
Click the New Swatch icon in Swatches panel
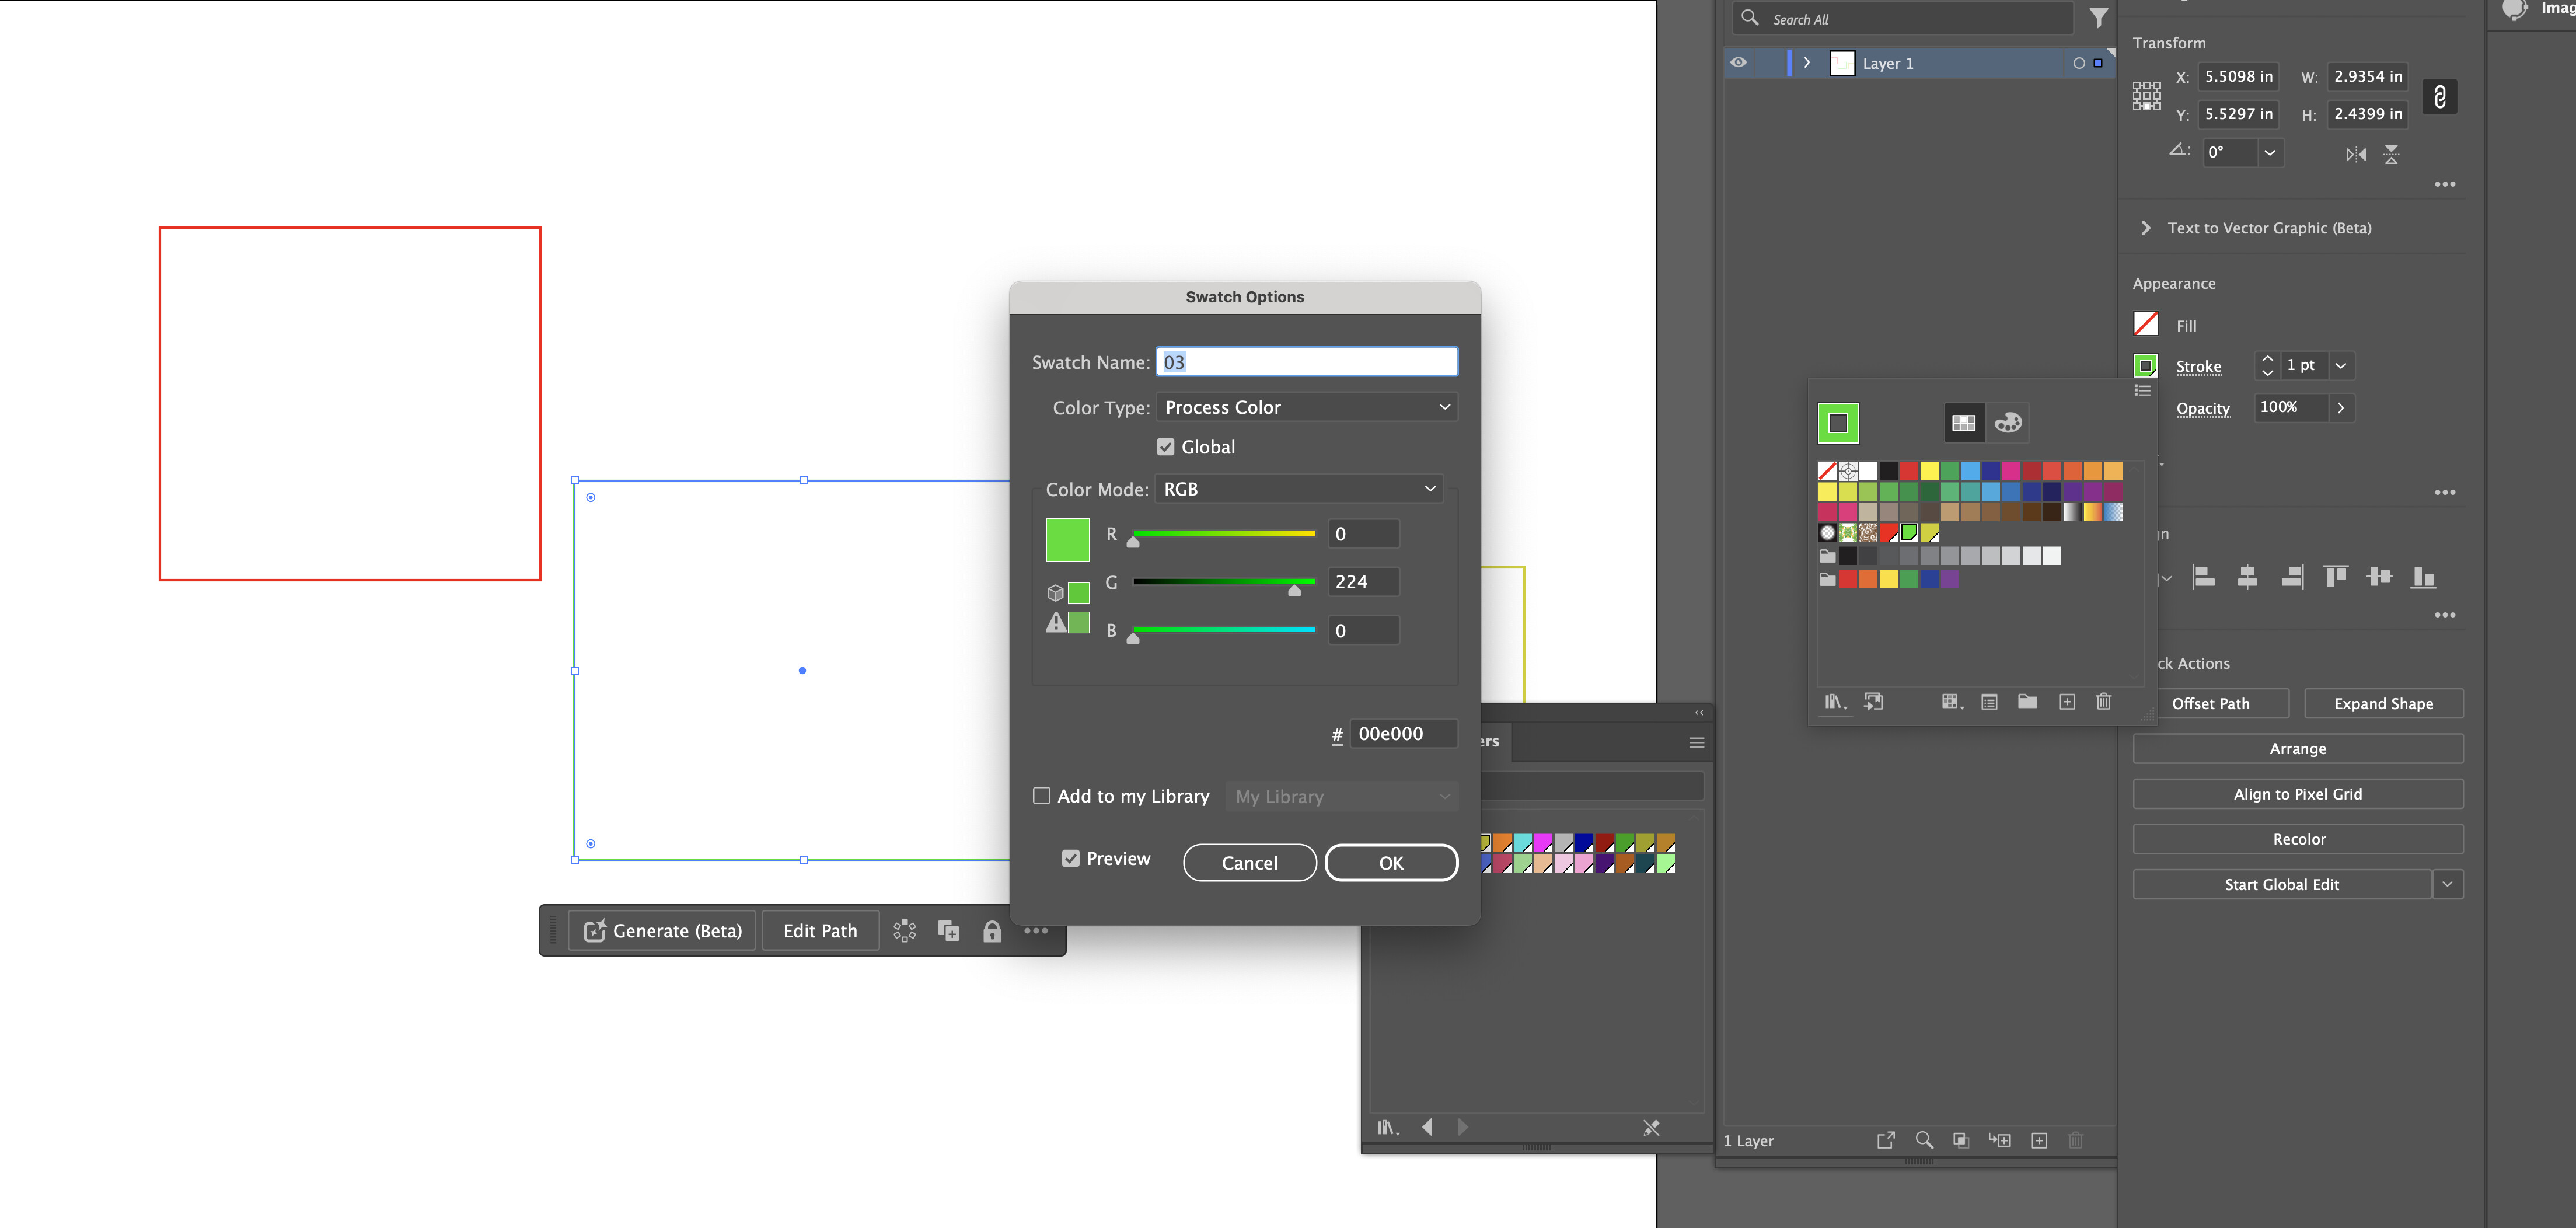2067,702
